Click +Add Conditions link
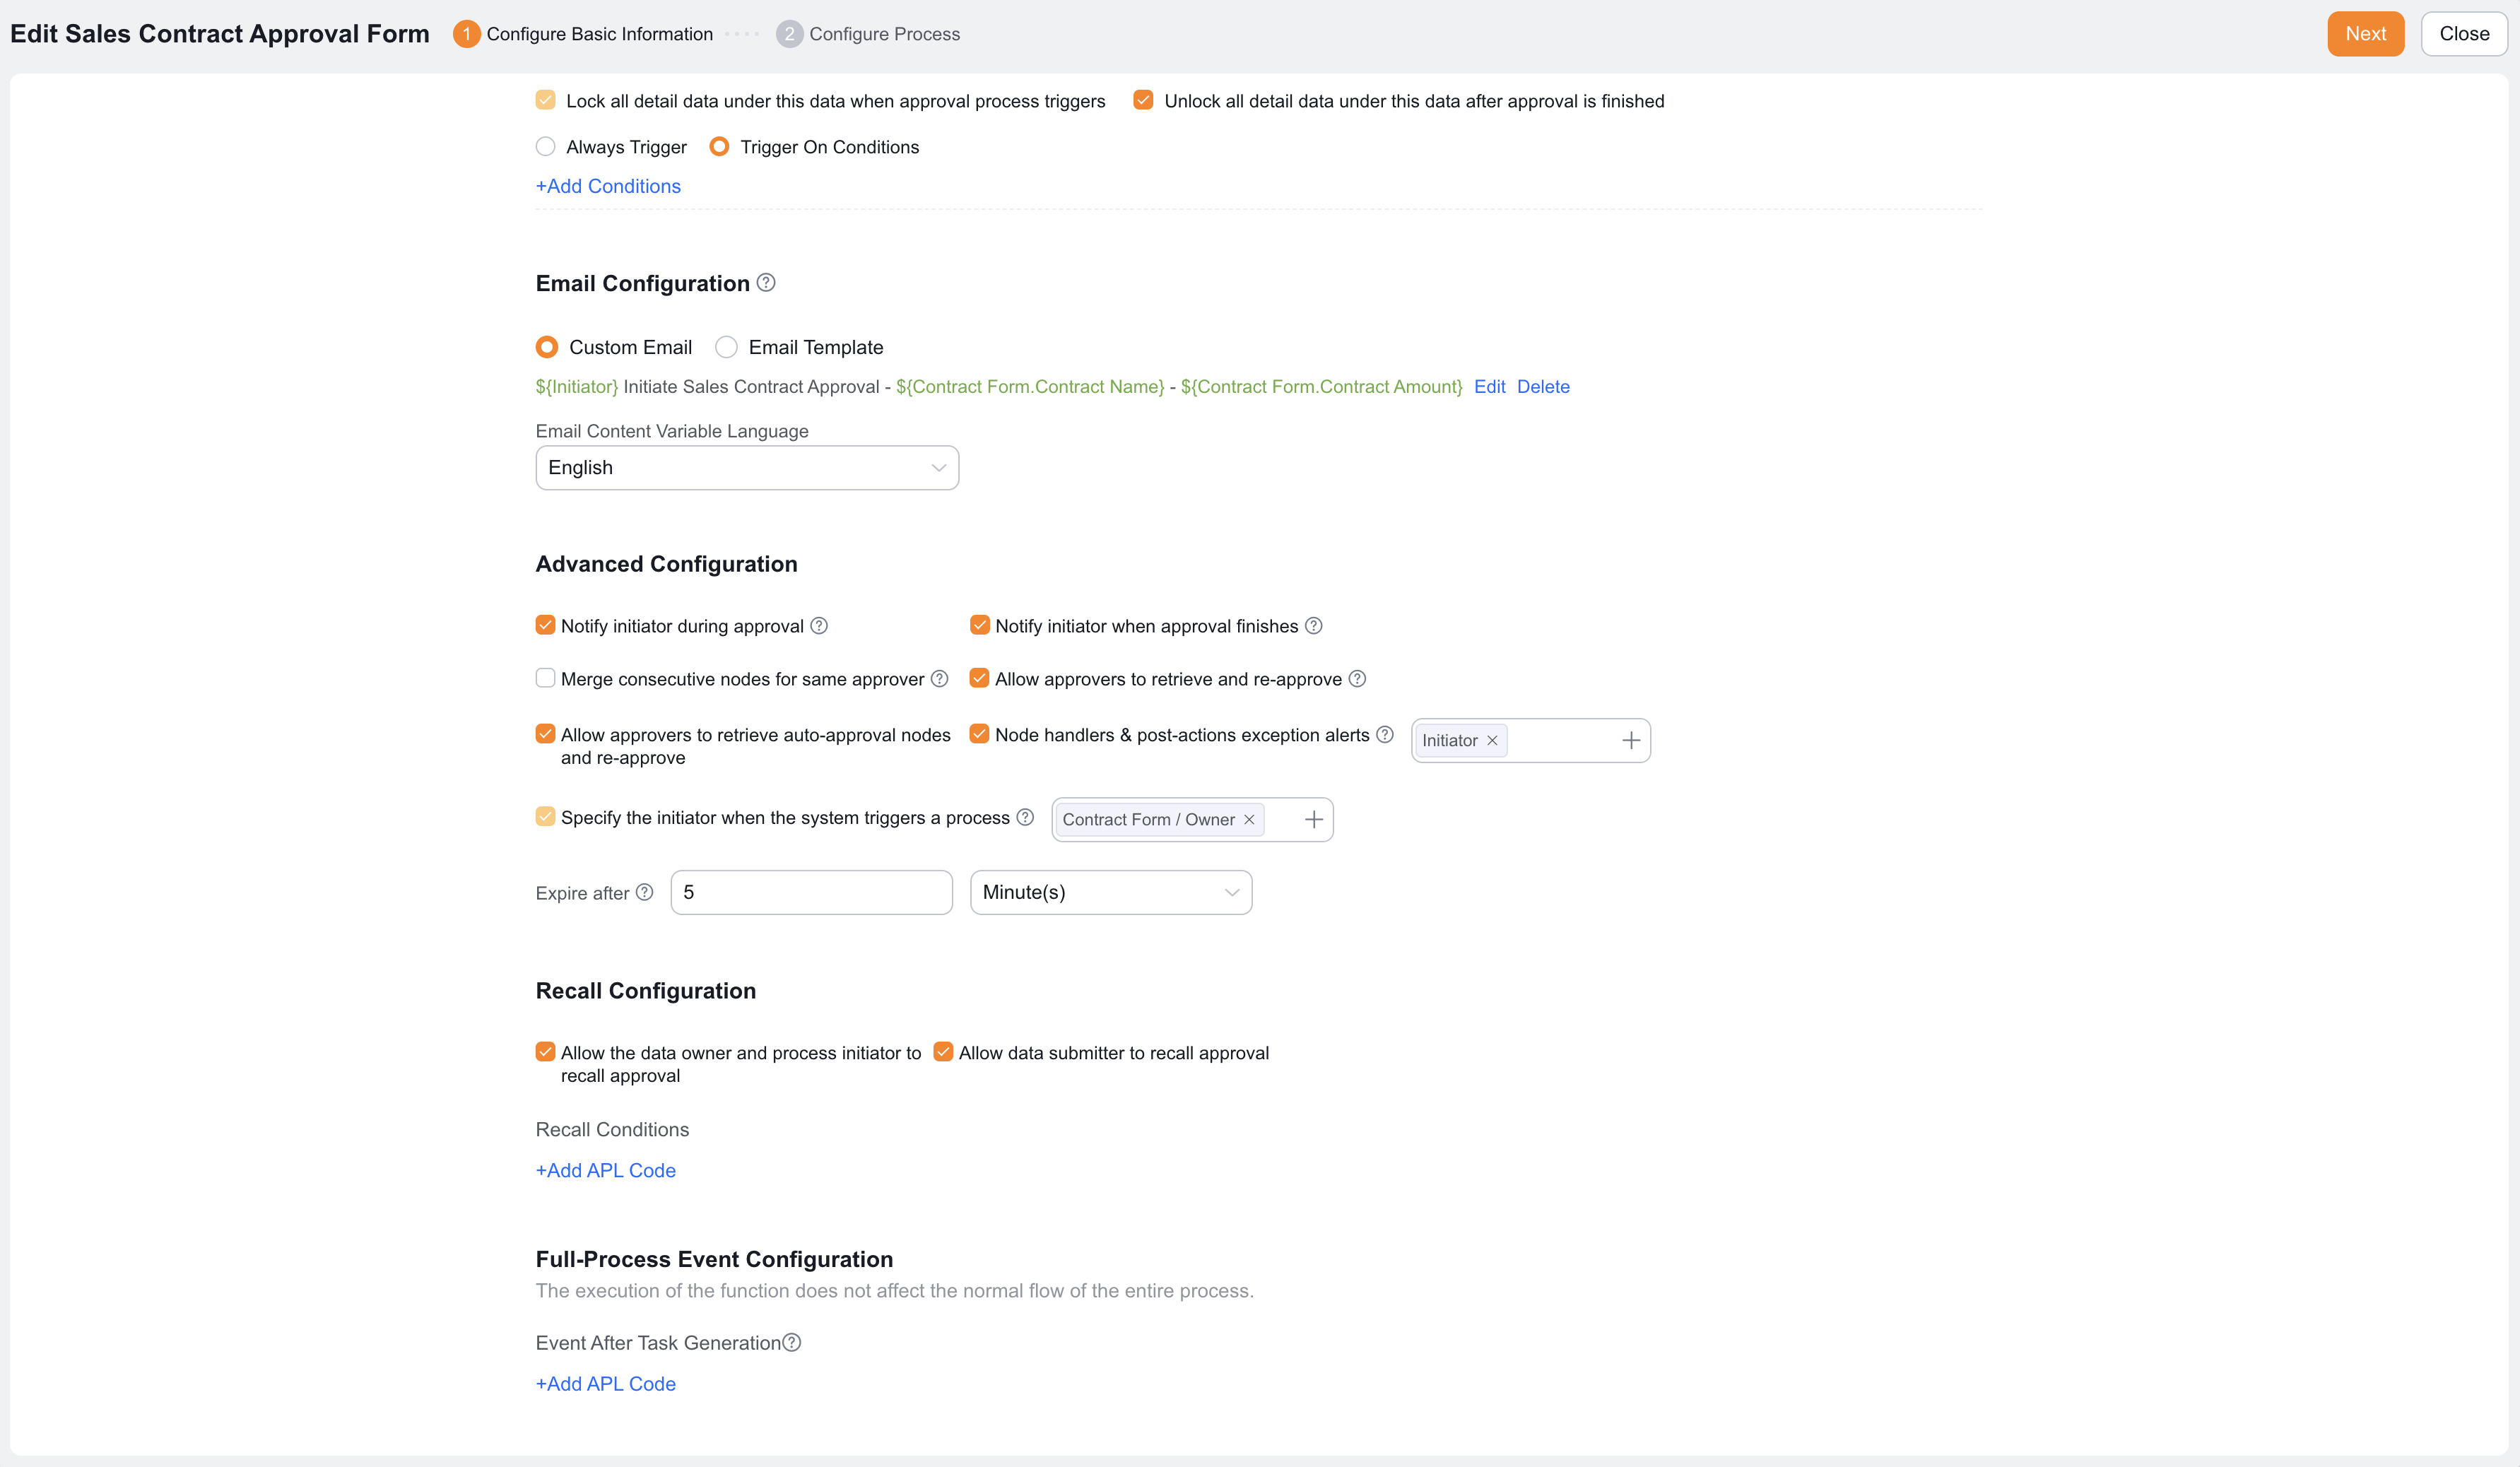This screenshot has height=1467, width=2520. (x=608, y=186)
